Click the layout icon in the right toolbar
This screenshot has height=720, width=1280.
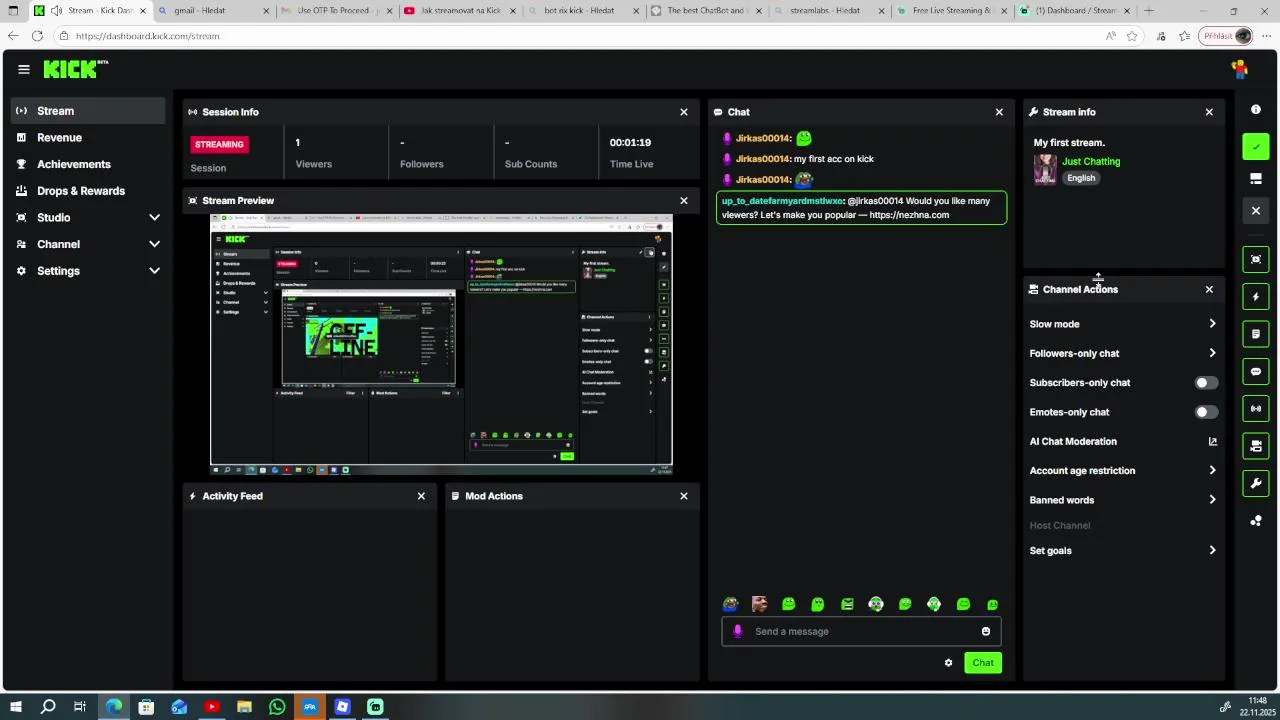coord(1256,179)
